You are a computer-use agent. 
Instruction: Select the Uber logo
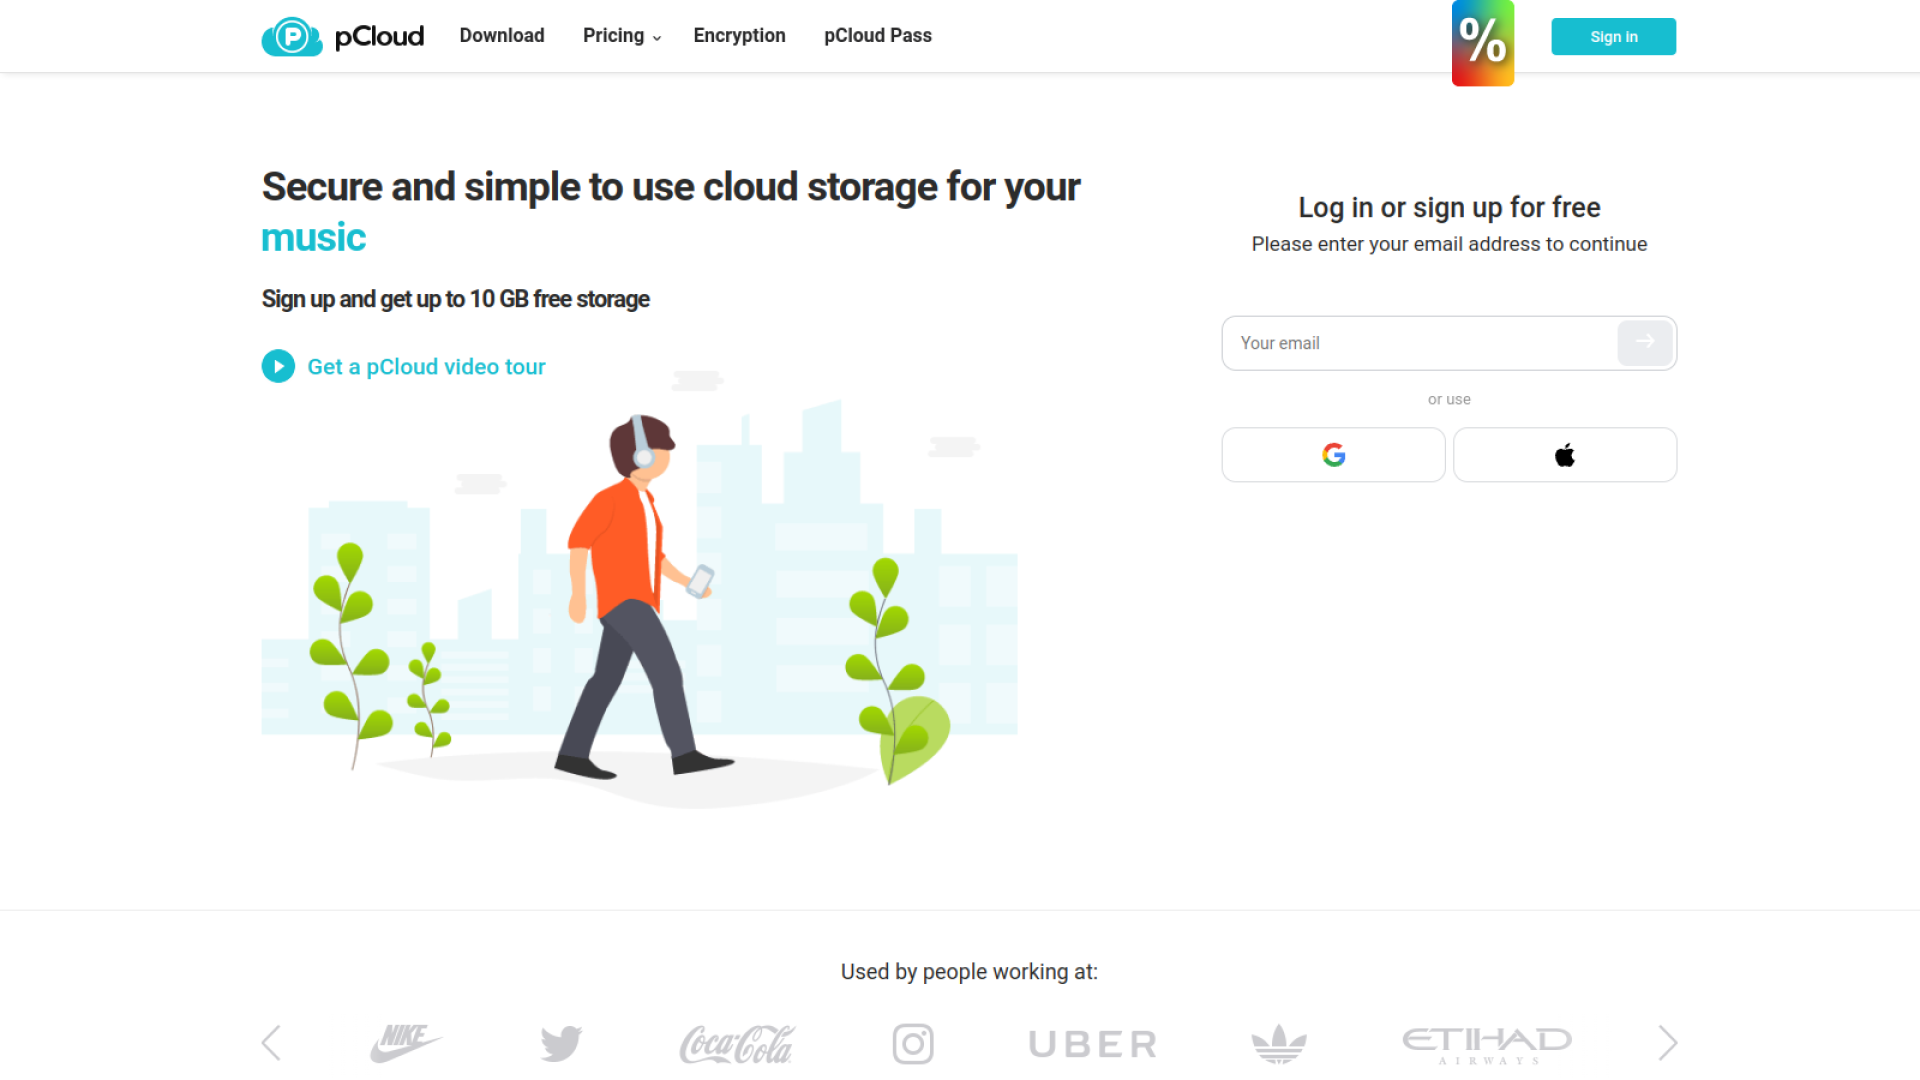[x=1092, y=1042]
